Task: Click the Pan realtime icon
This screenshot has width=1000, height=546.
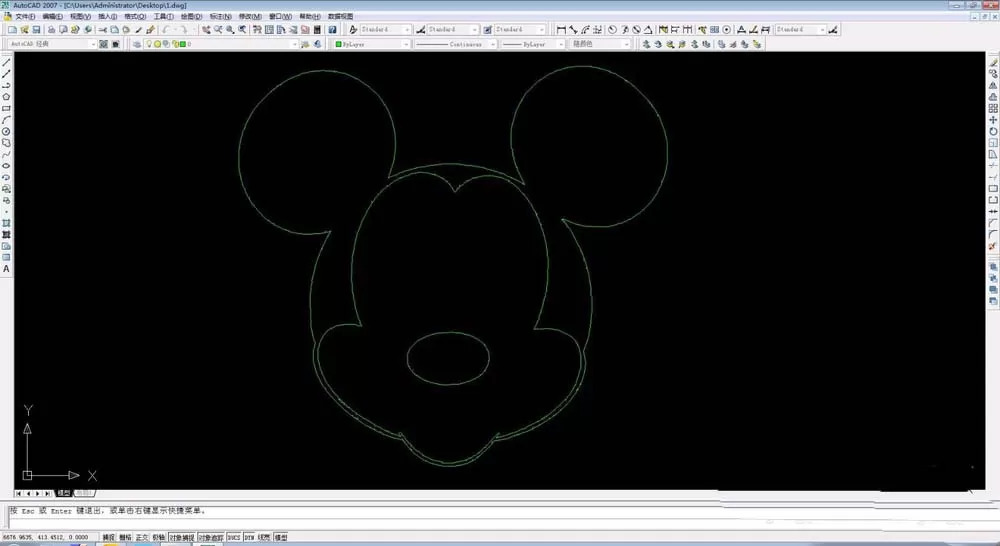Action: point(206,29)
